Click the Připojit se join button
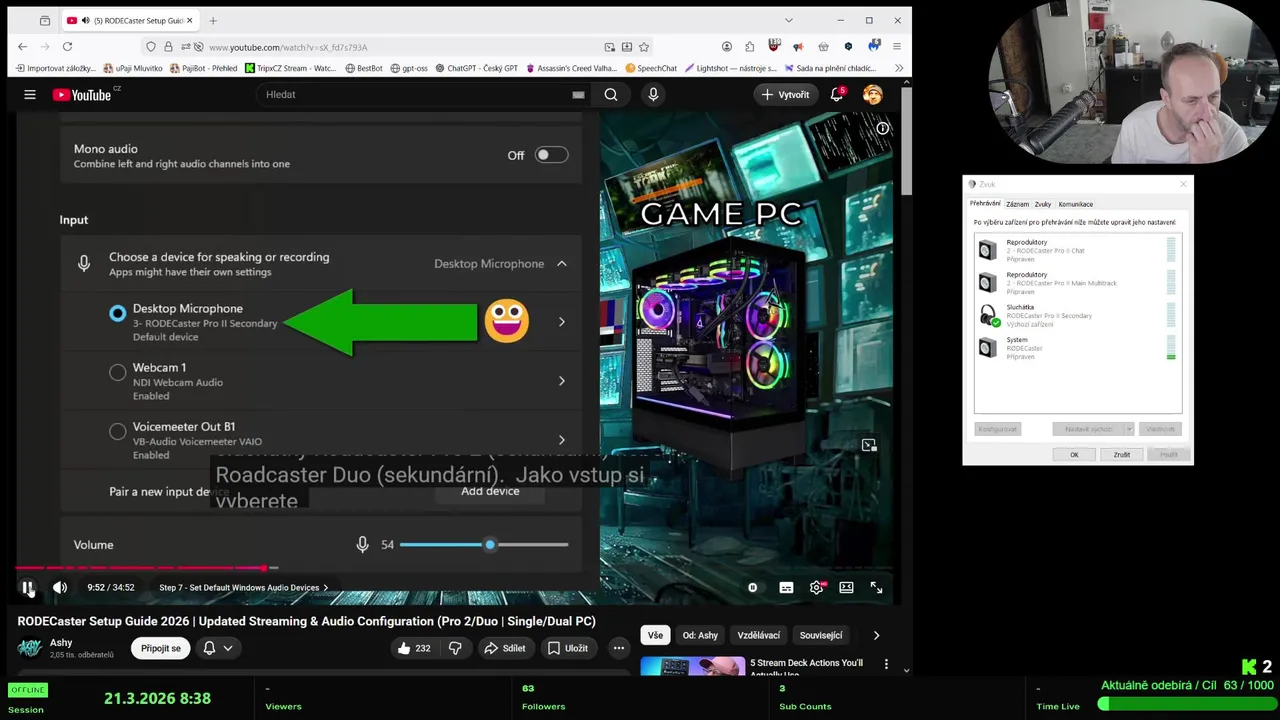The image size is (1280, 720). [x=161, y=648]
